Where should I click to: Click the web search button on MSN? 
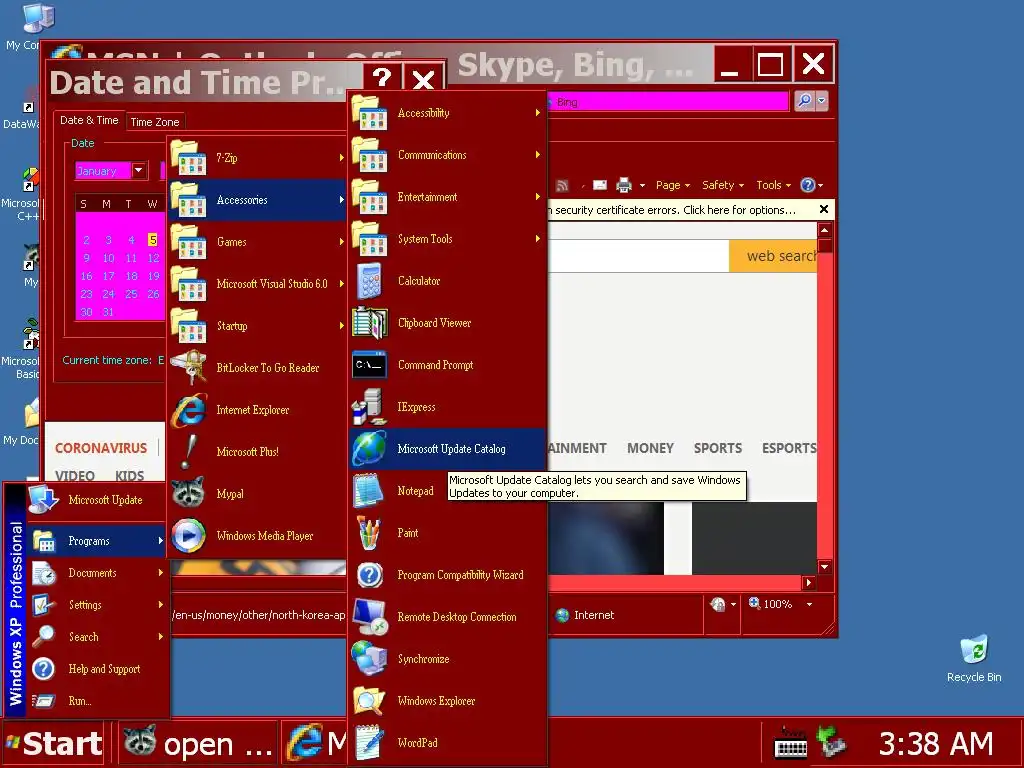tap(773, 256)
